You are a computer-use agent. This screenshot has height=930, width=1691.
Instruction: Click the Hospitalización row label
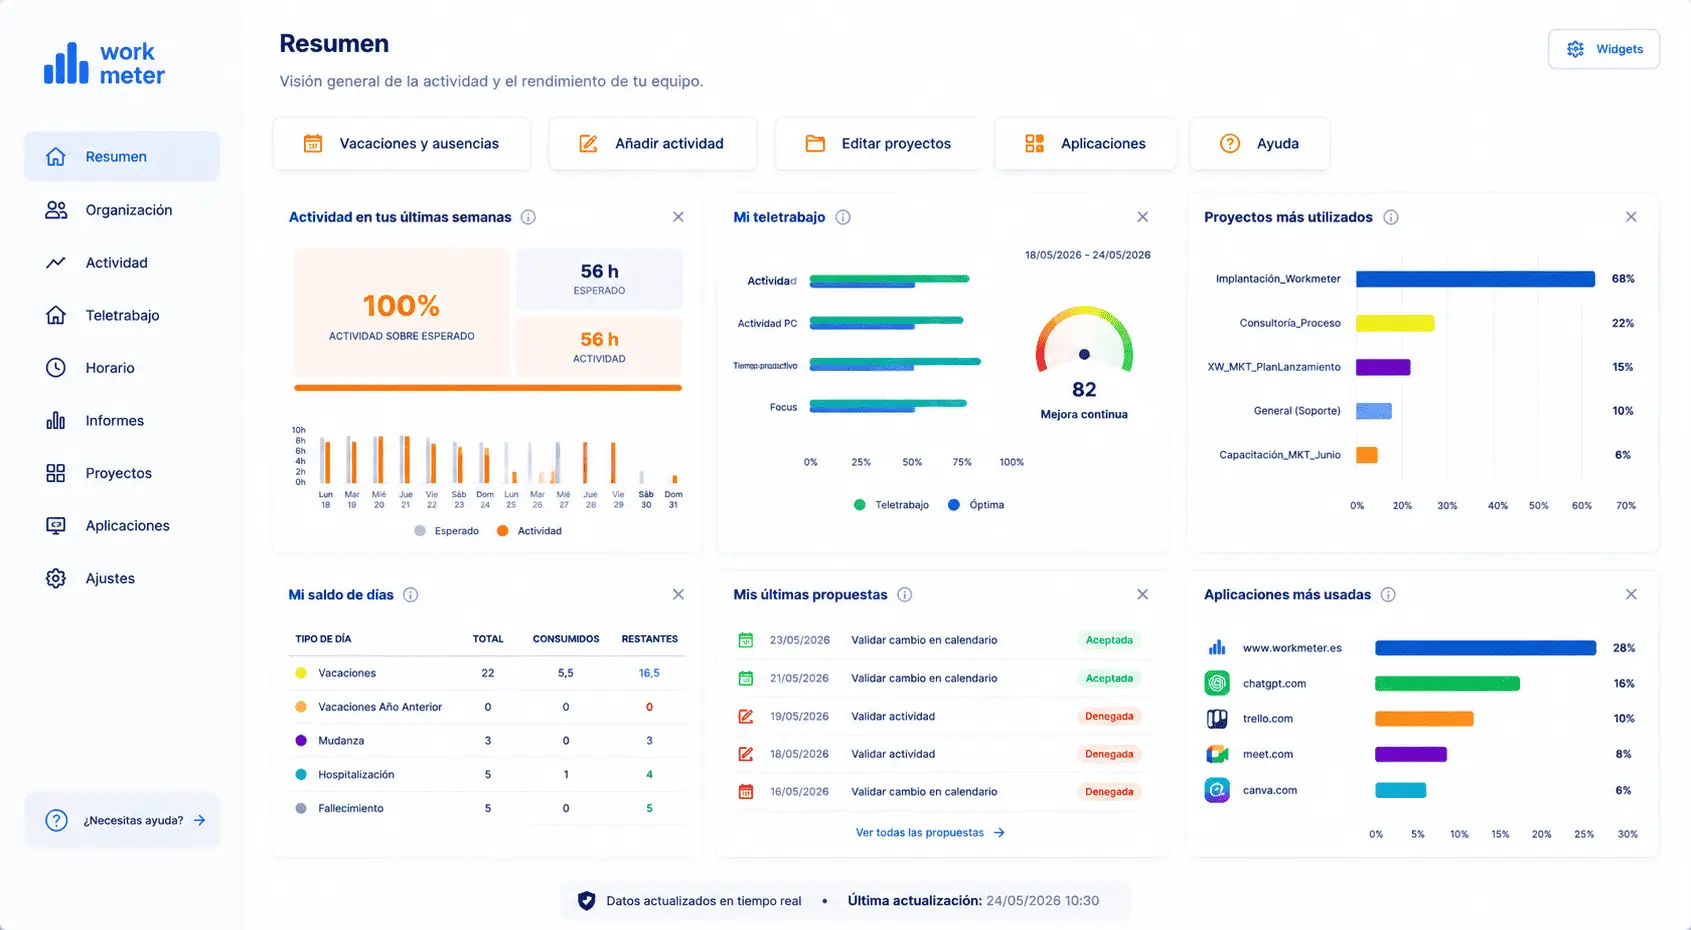point(356,775)
